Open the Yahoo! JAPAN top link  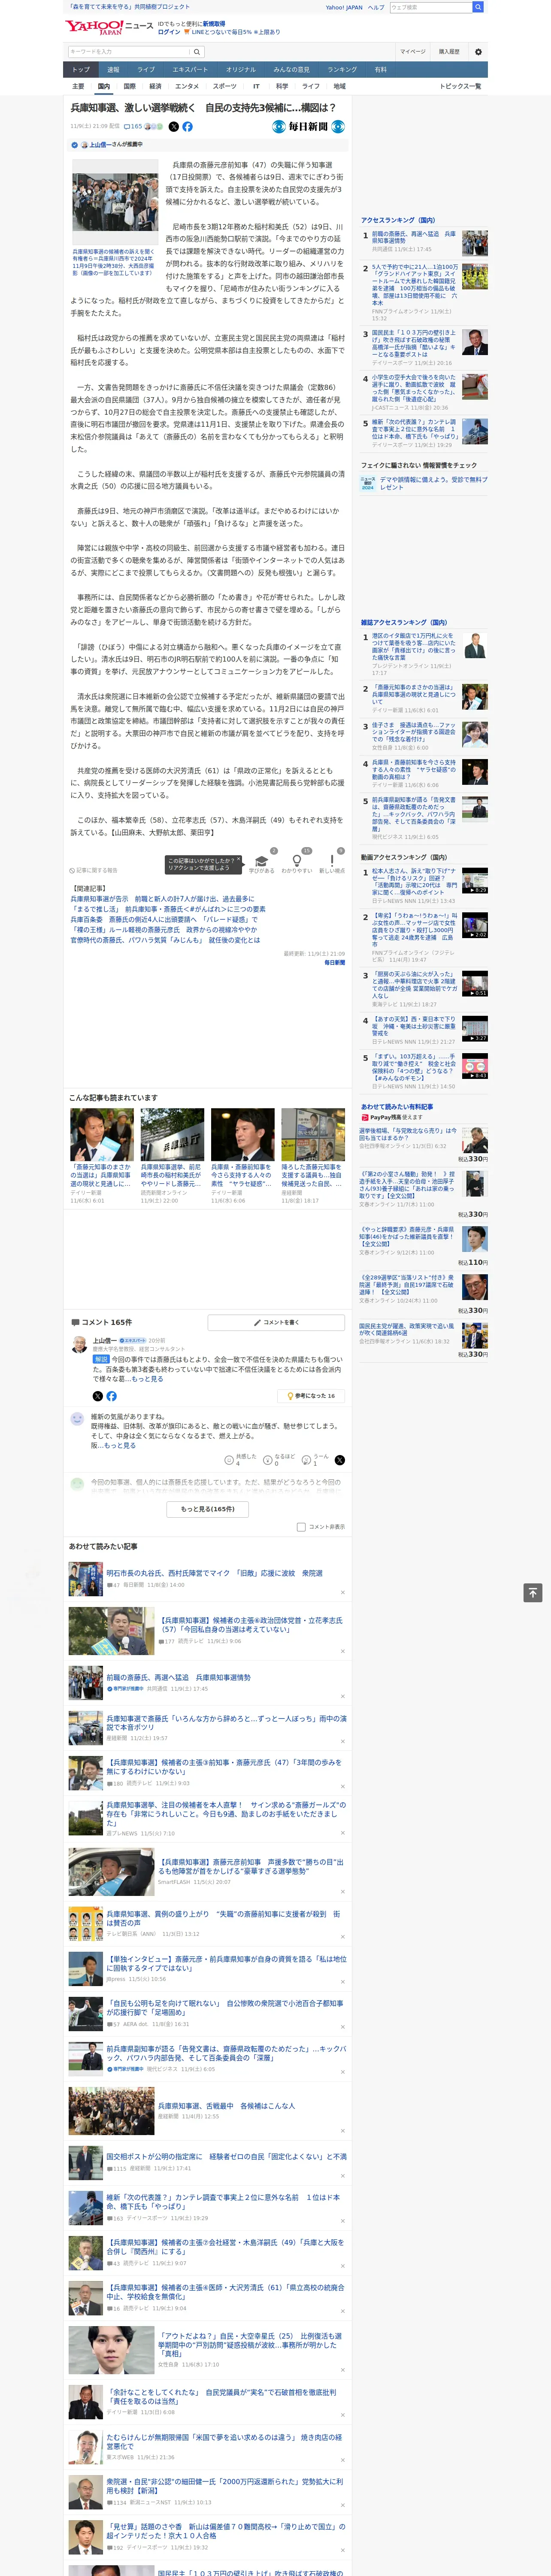(x=344, y=7)
